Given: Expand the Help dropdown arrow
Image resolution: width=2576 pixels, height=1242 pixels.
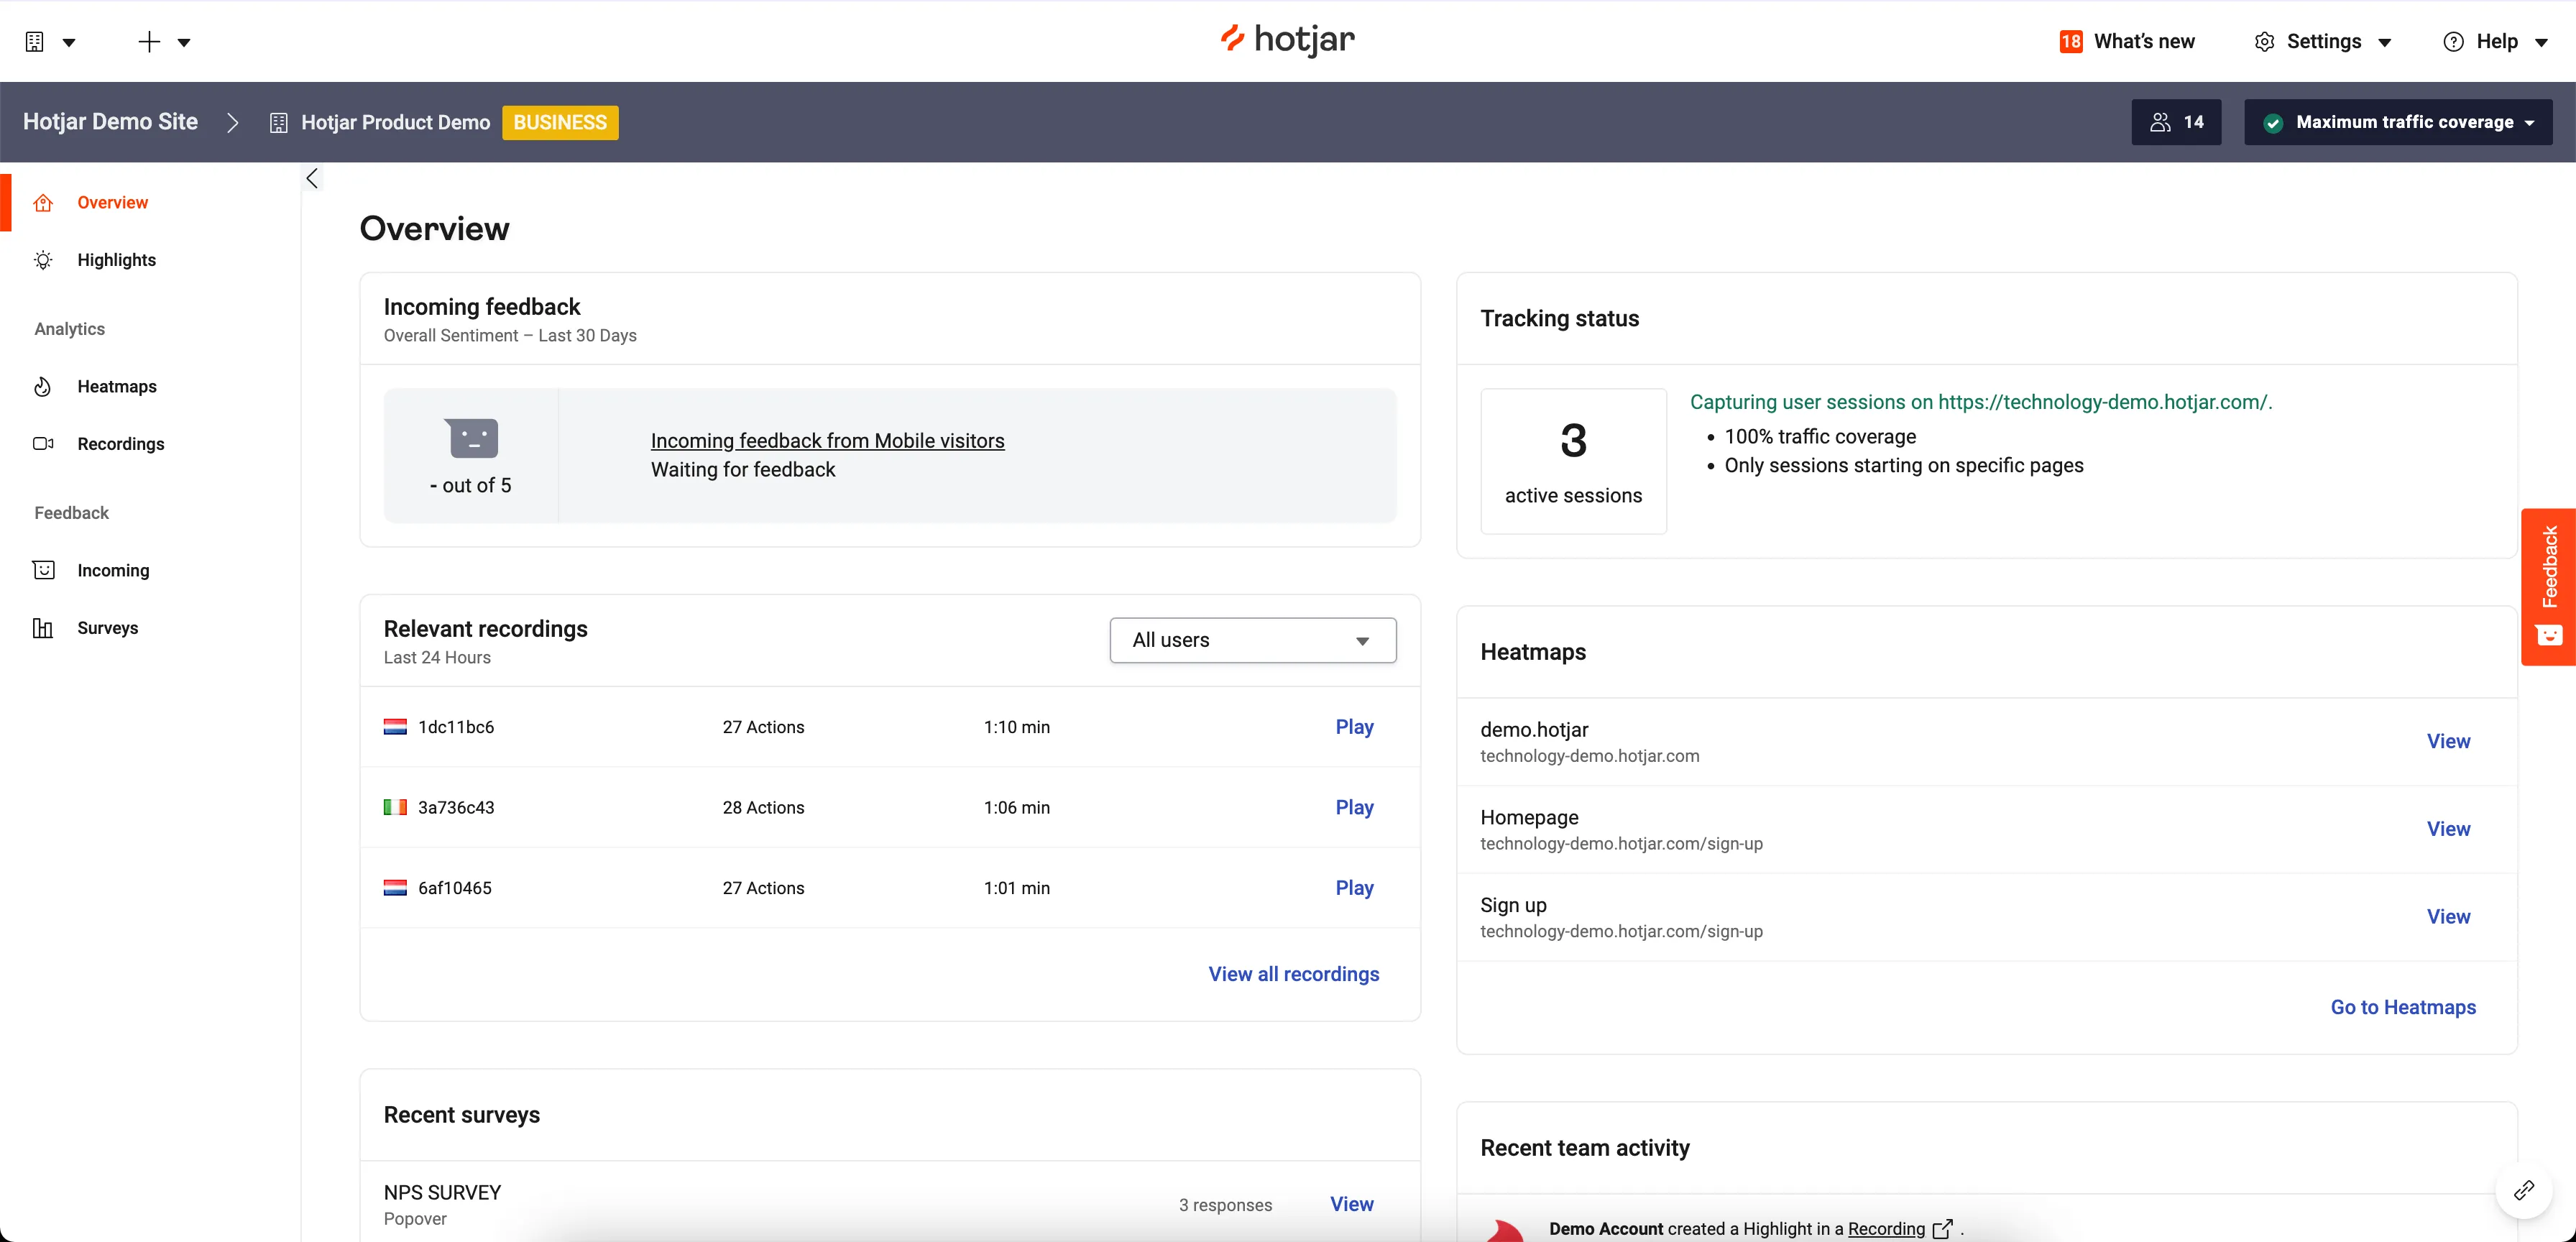Looking at the screenshot, I should point(2541,43).
